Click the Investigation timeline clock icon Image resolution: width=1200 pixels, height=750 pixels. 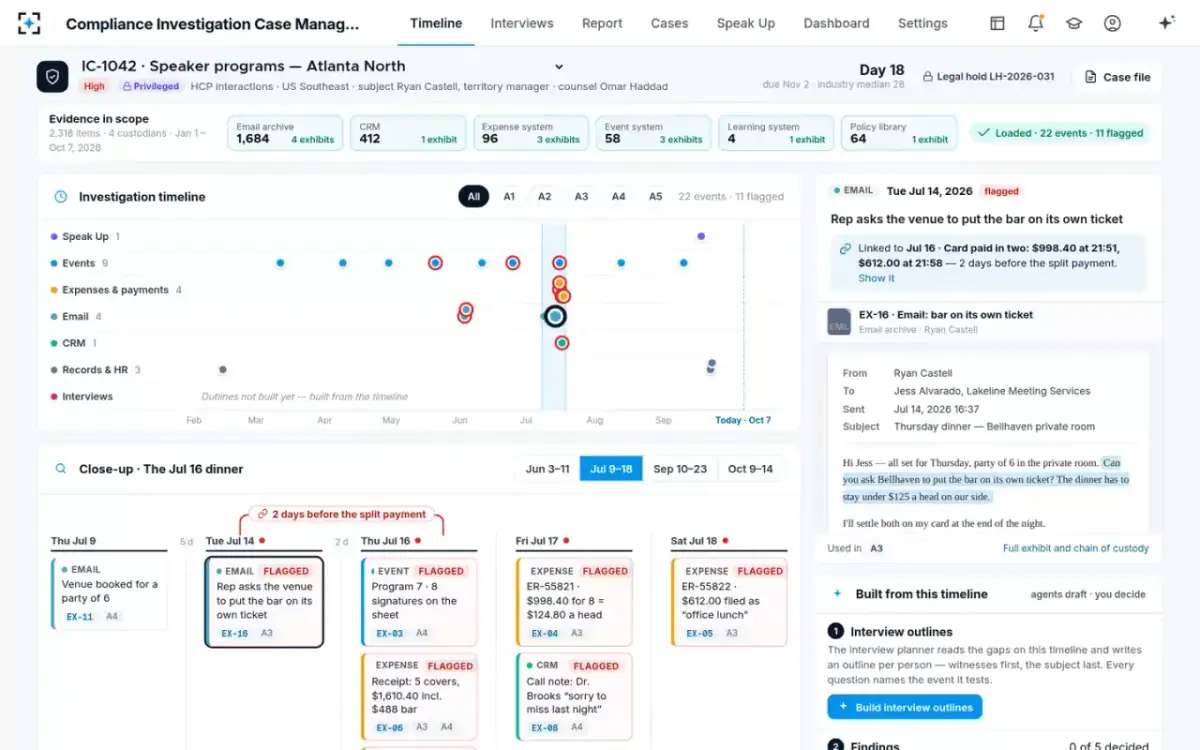click(60, 197)
